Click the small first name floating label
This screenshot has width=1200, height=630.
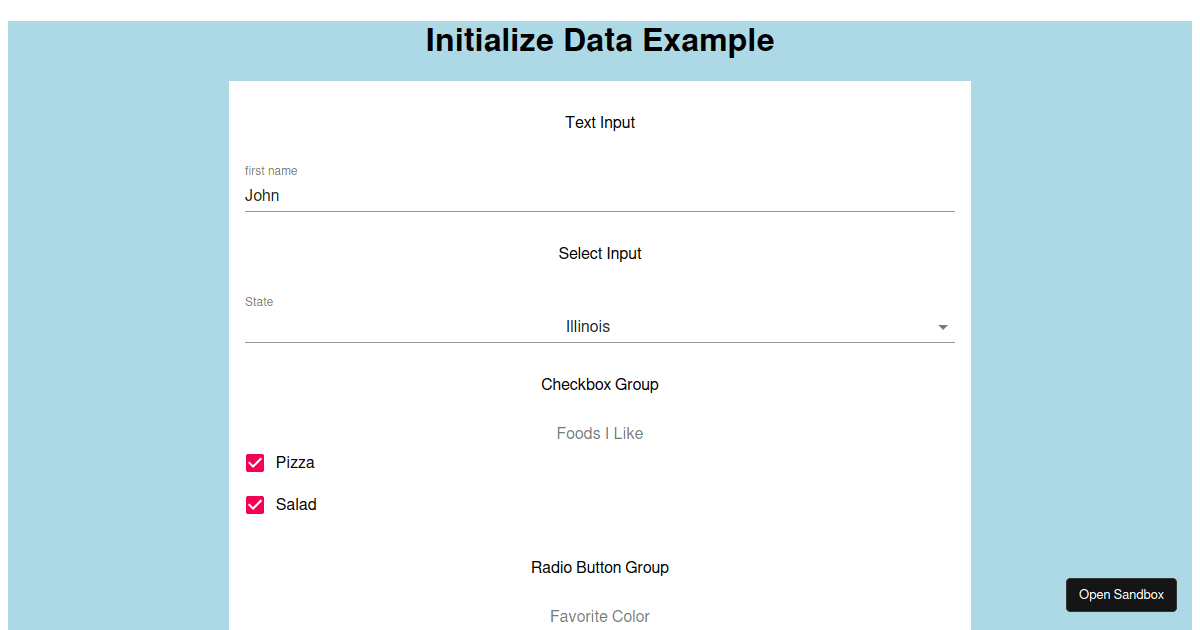(x=271, y=171)
